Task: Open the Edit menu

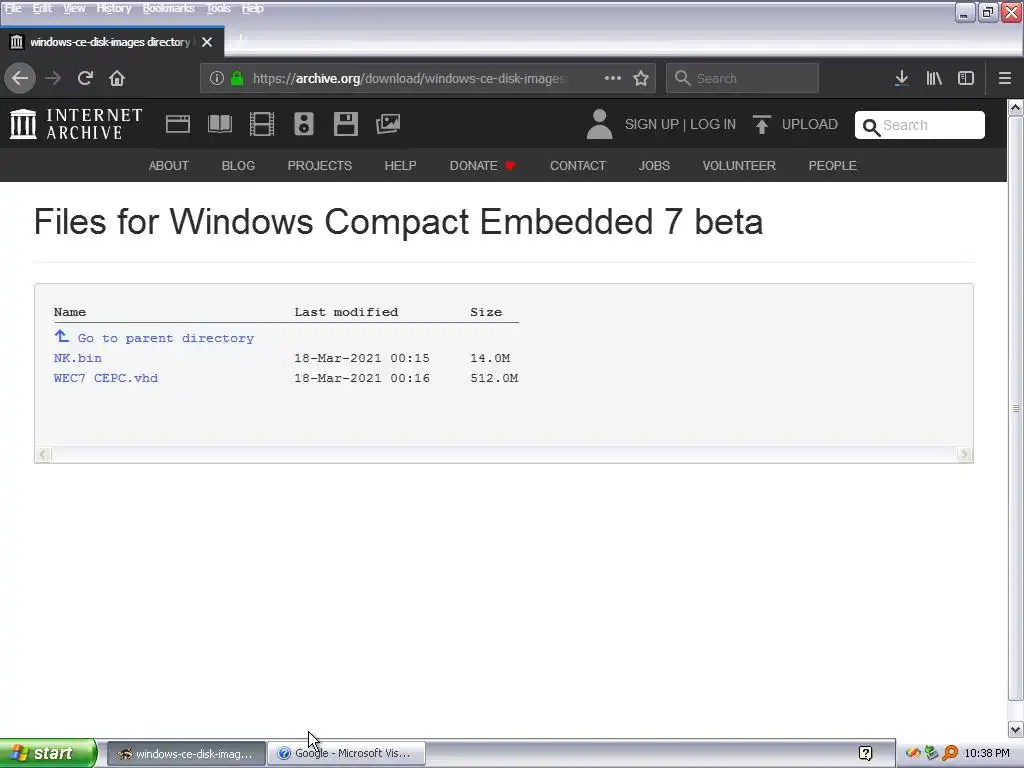Action: point(42,8)
